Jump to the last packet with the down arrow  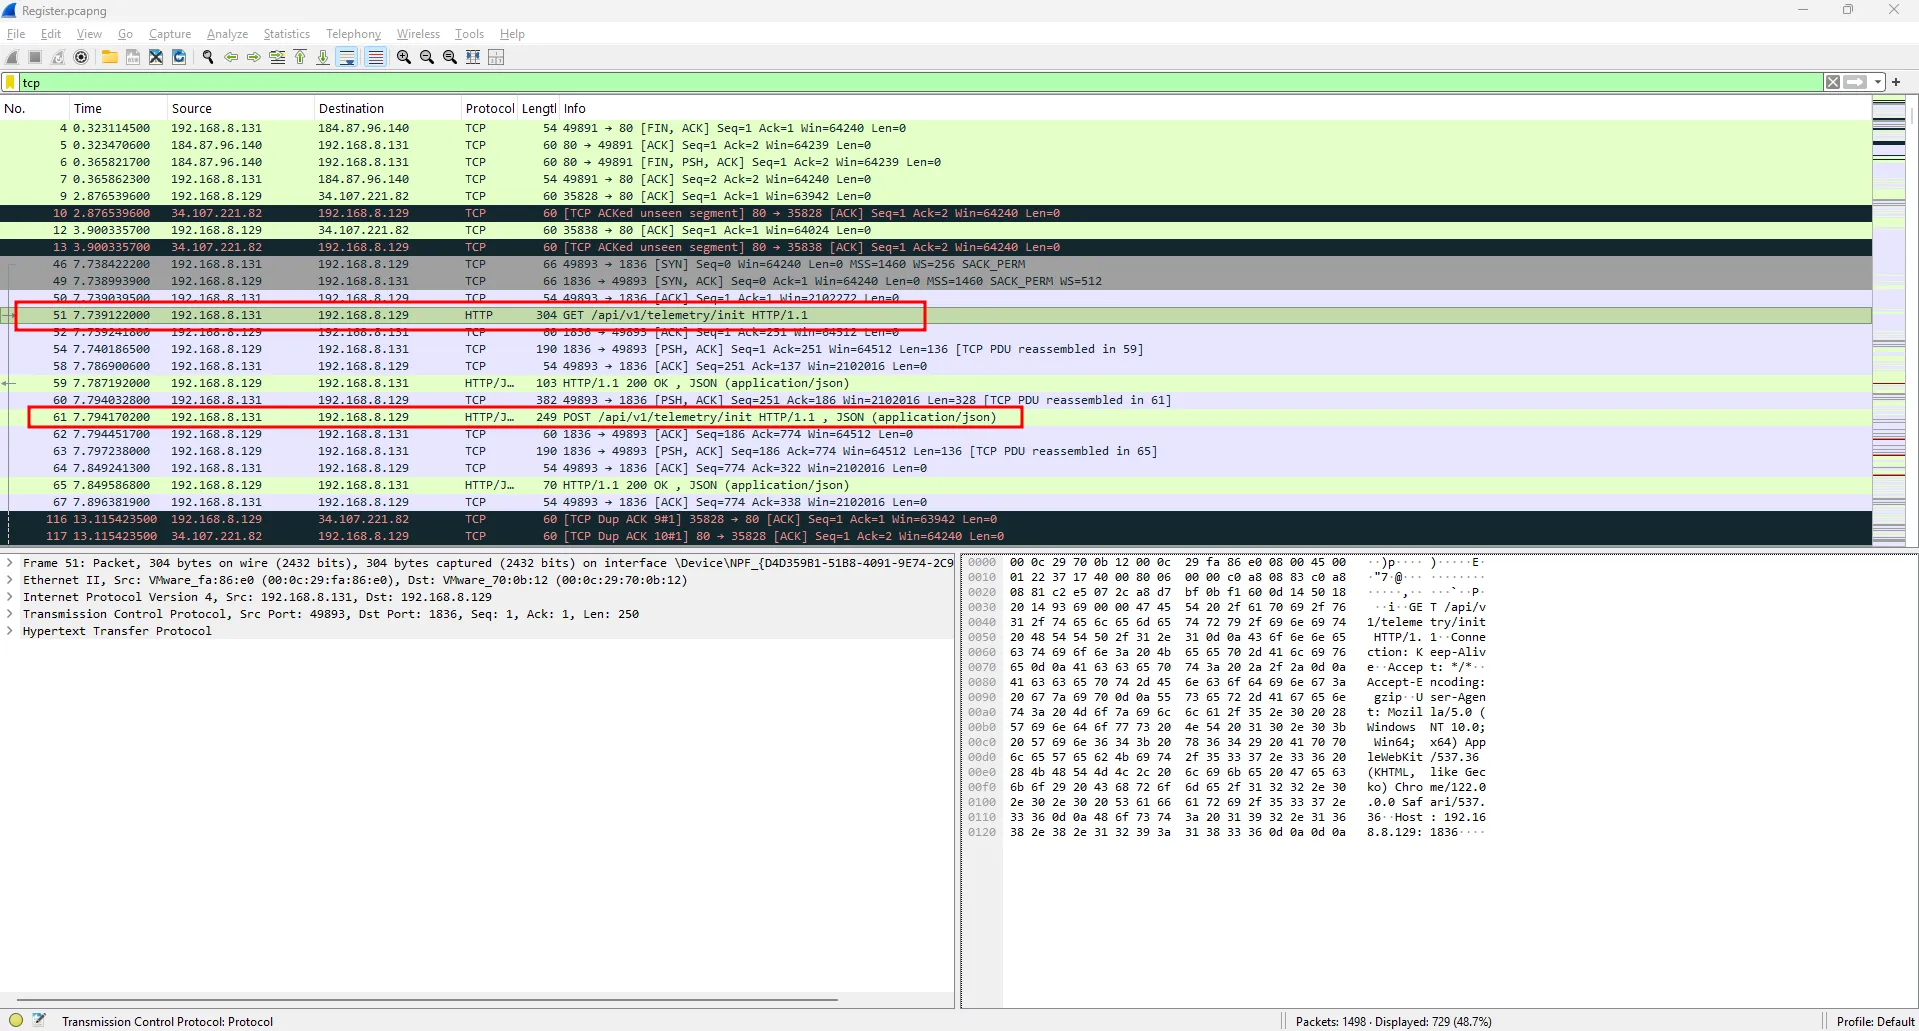click(322, 57)
